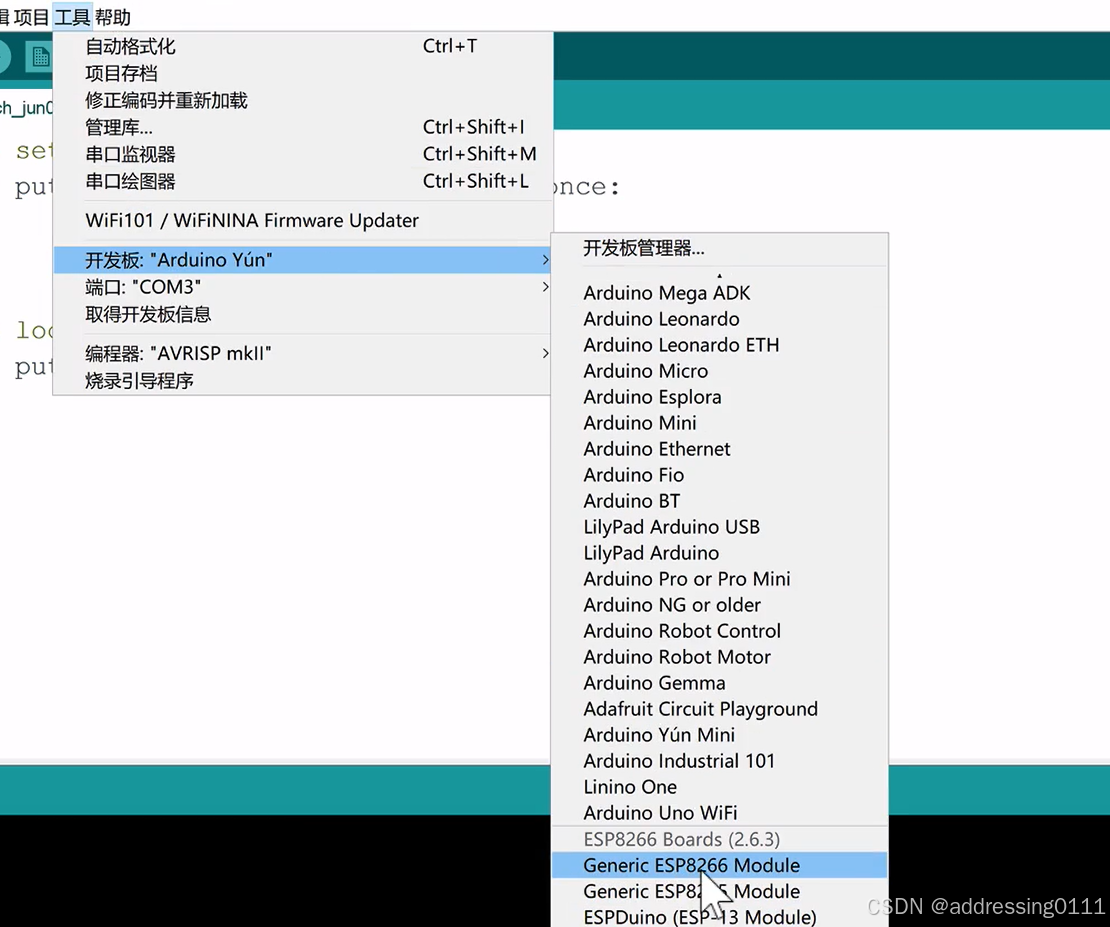The image size is (1110, 927).
Task: Select Generic ESP8266 Module board
Action: point(719,865)
